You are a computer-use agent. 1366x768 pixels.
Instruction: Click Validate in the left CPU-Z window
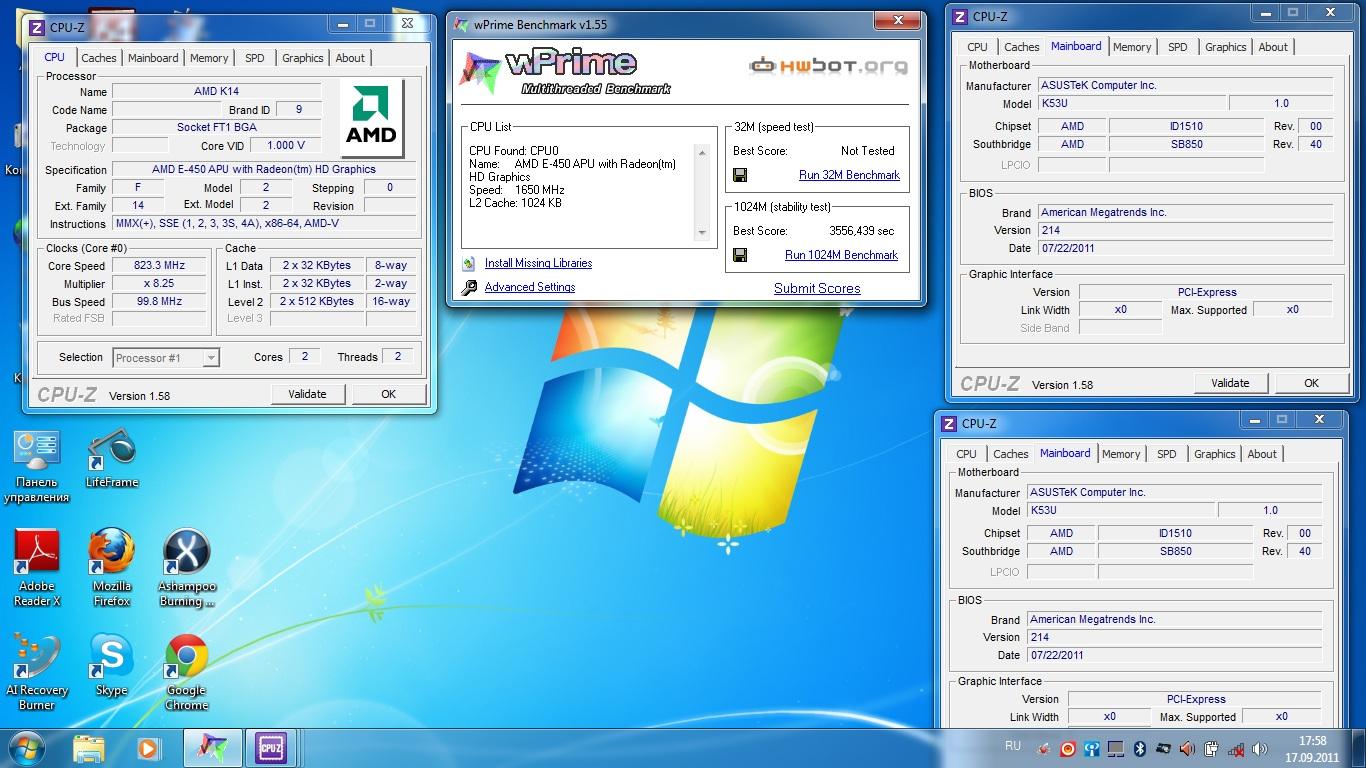pos(307,394)
